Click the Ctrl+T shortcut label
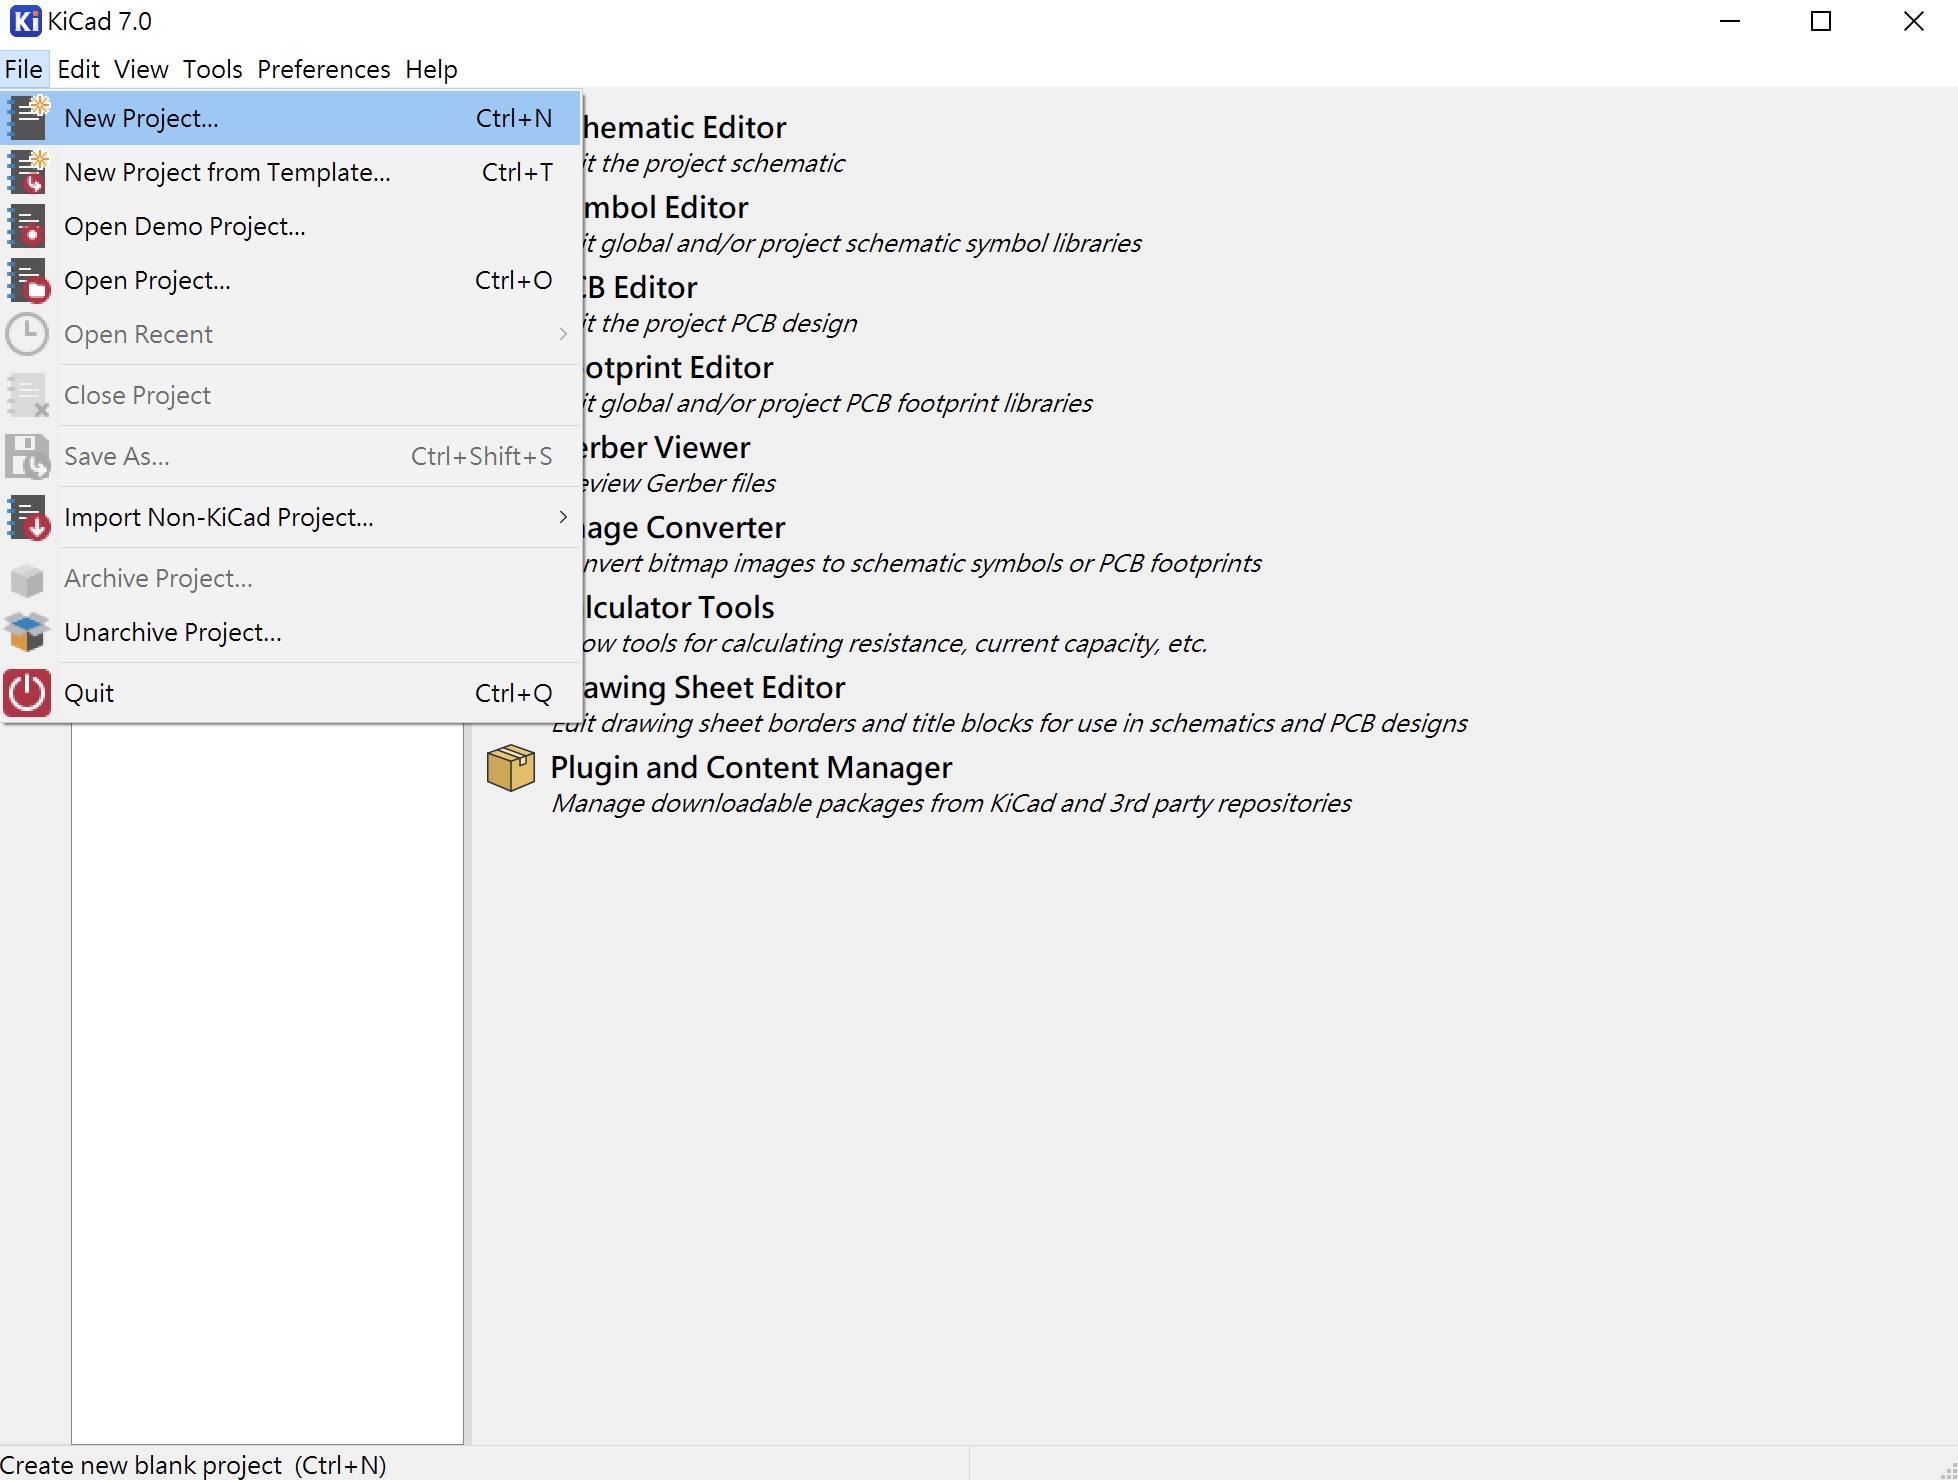Image resolution: width=1958 pixels, height=1480 pixels. (517, 172)
